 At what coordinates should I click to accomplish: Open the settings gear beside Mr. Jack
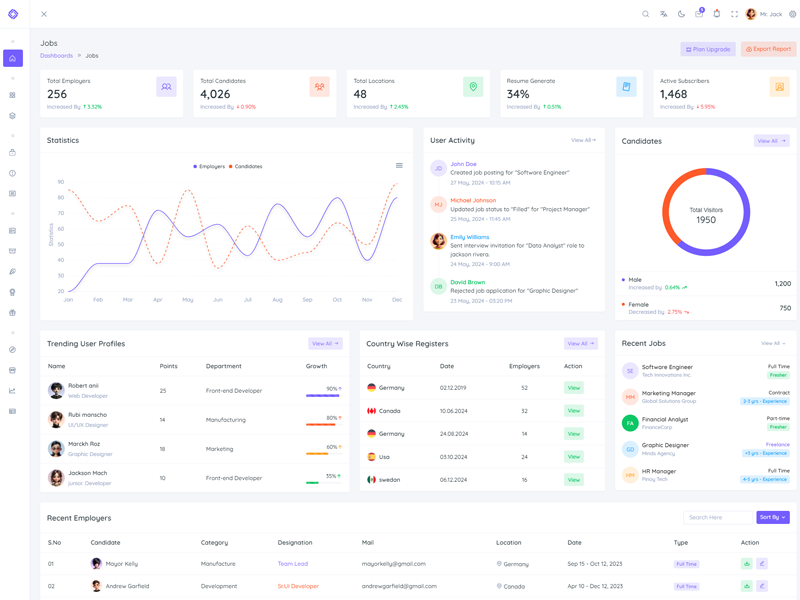click(x=793, y=14)
